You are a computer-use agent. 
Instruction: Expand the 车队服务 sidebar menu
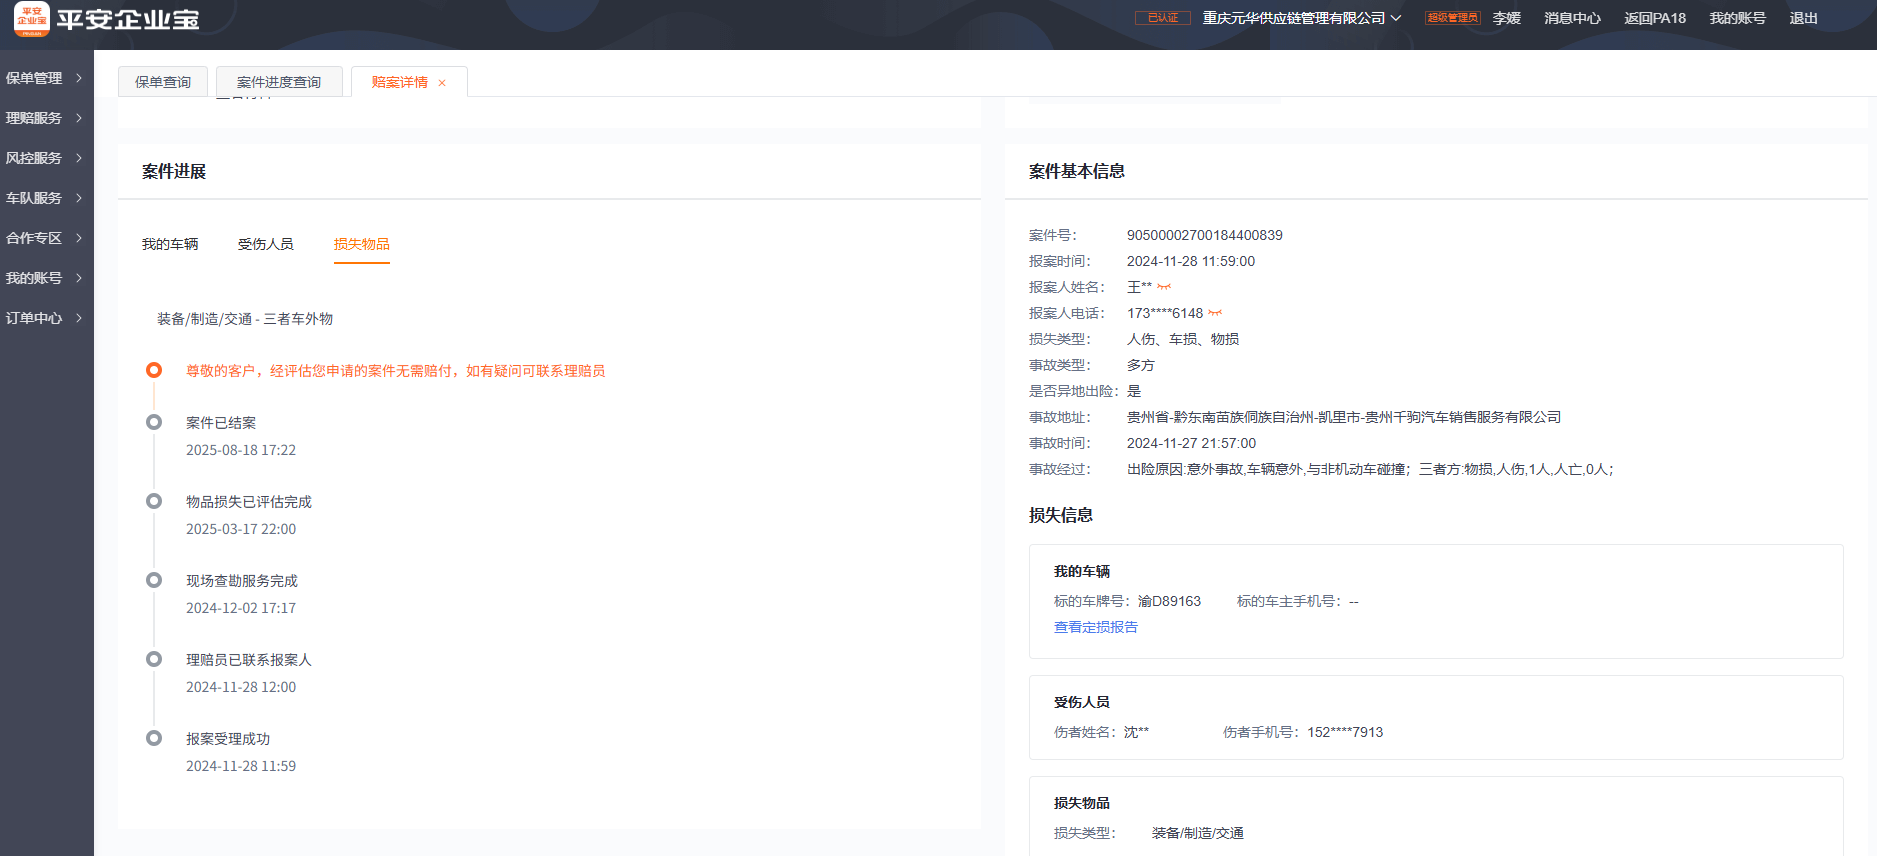pos(45,198)
